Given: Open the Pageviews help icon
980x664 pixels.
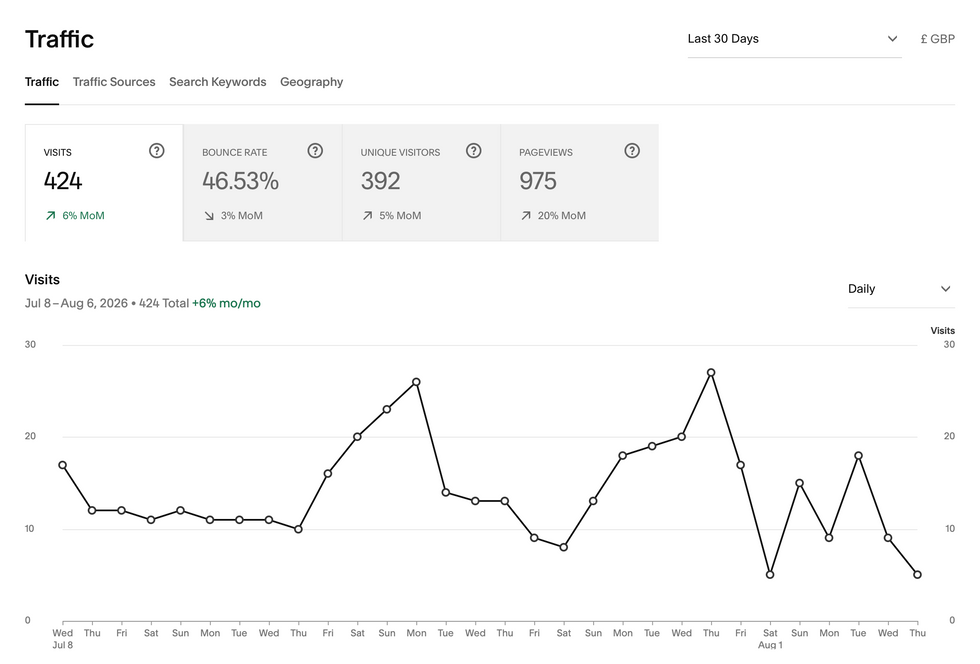Looking at the screenshot, I should click(x=632, y=151).
